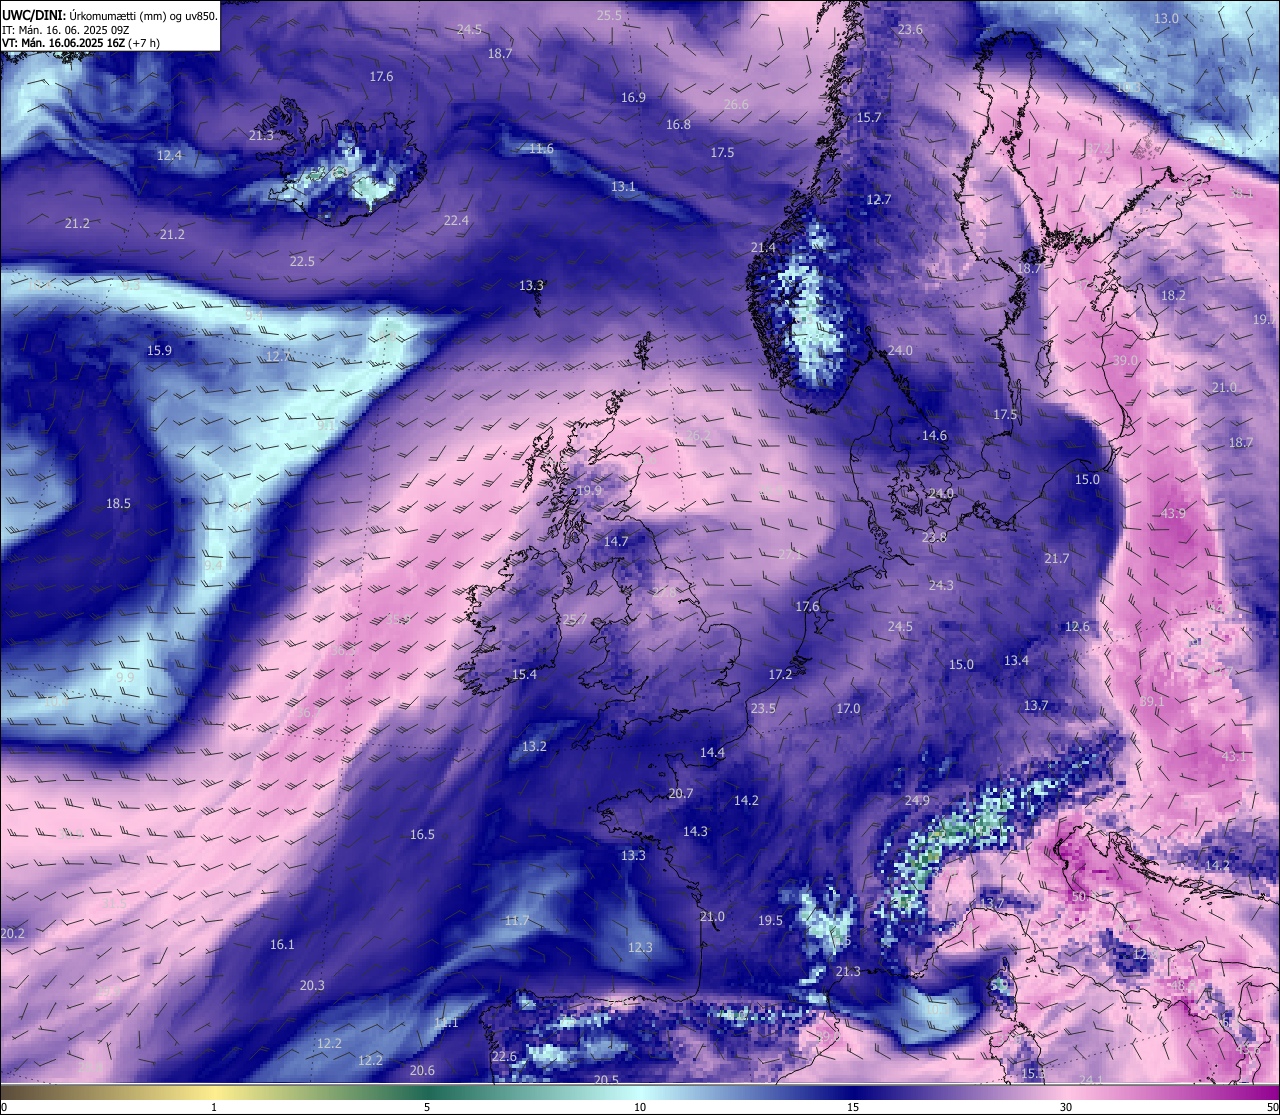Click the 20.7 reading over Brittany
The image size is (1280, 1115).
(x=681, y=793)
